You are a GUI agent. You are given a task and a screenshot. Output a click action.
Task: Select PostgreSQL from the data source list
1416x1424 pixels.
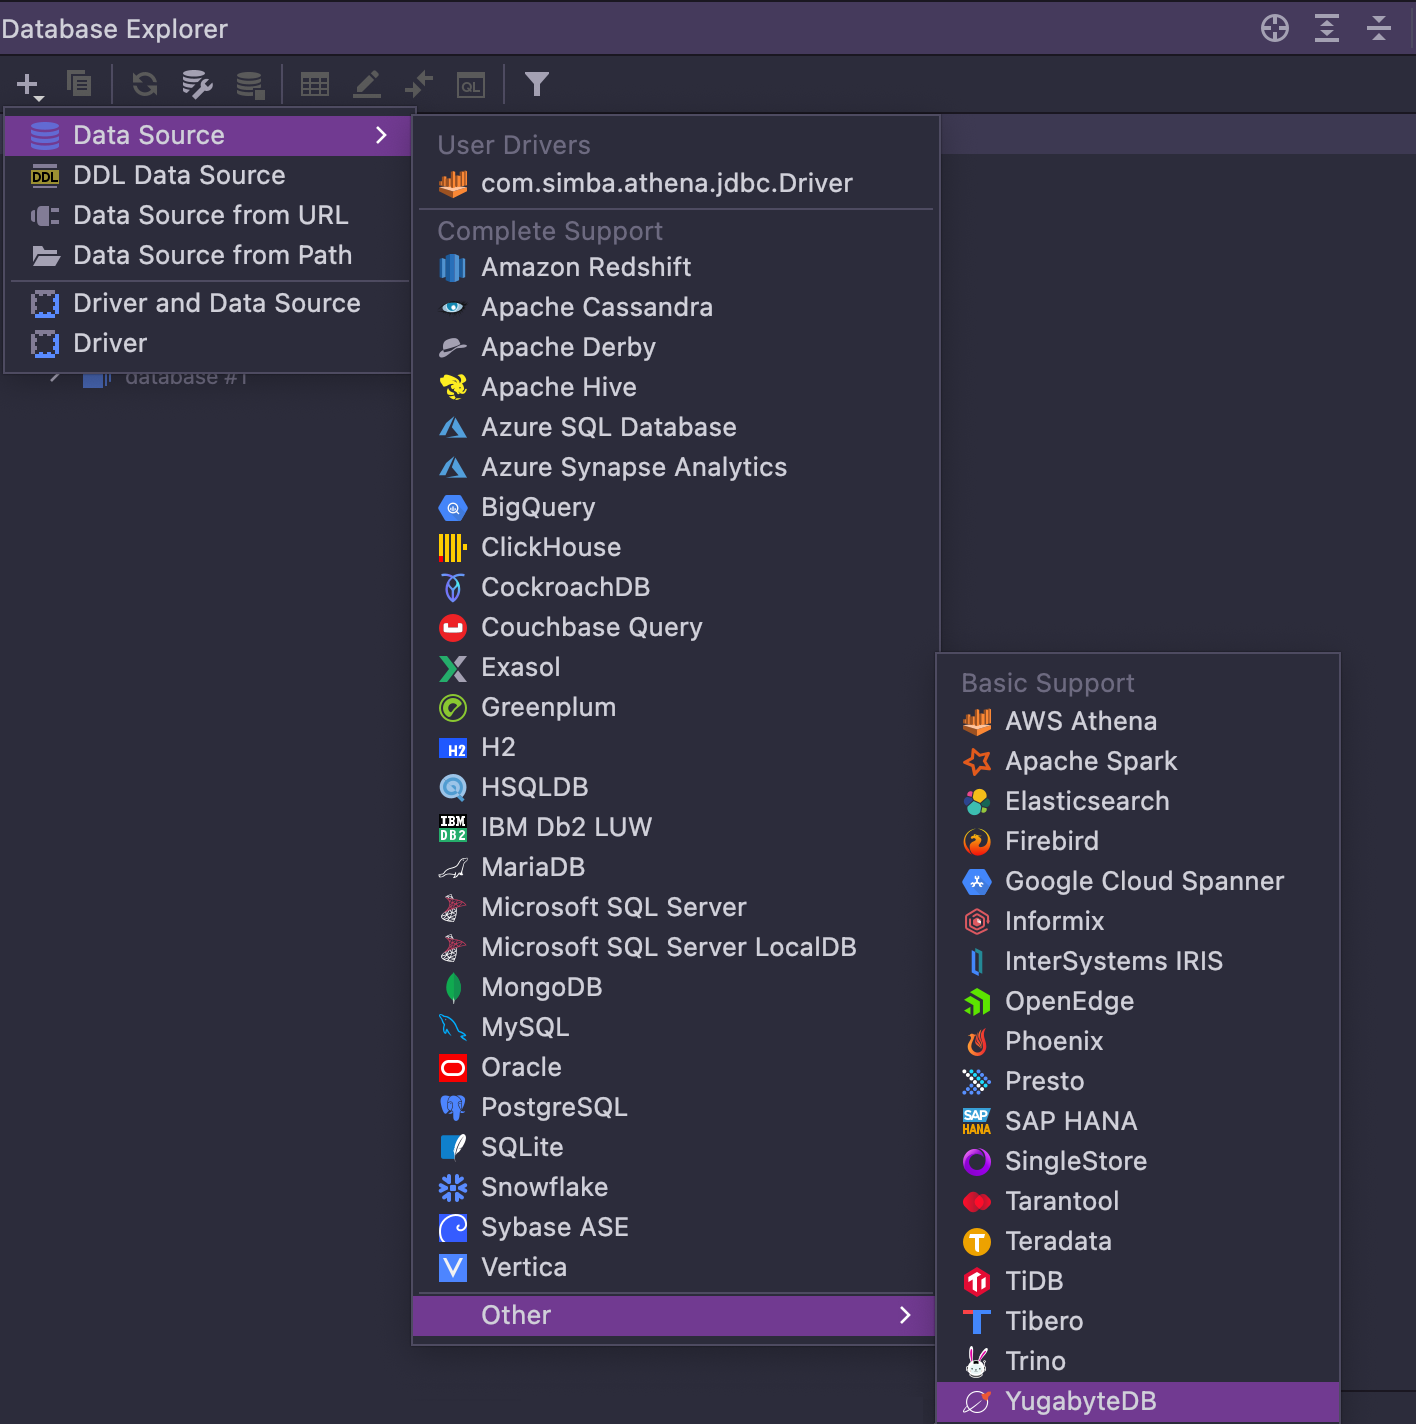[x=554, y=1107]
